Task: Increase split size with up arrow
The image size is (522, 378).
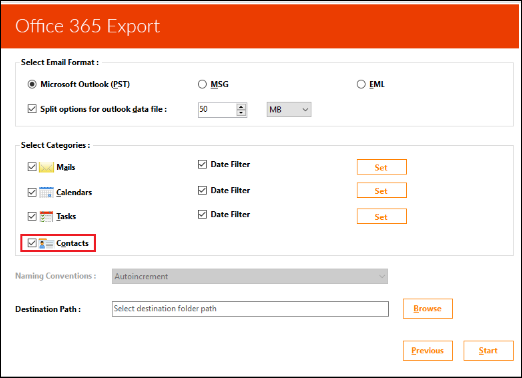Action: click(x=241, y=107)
